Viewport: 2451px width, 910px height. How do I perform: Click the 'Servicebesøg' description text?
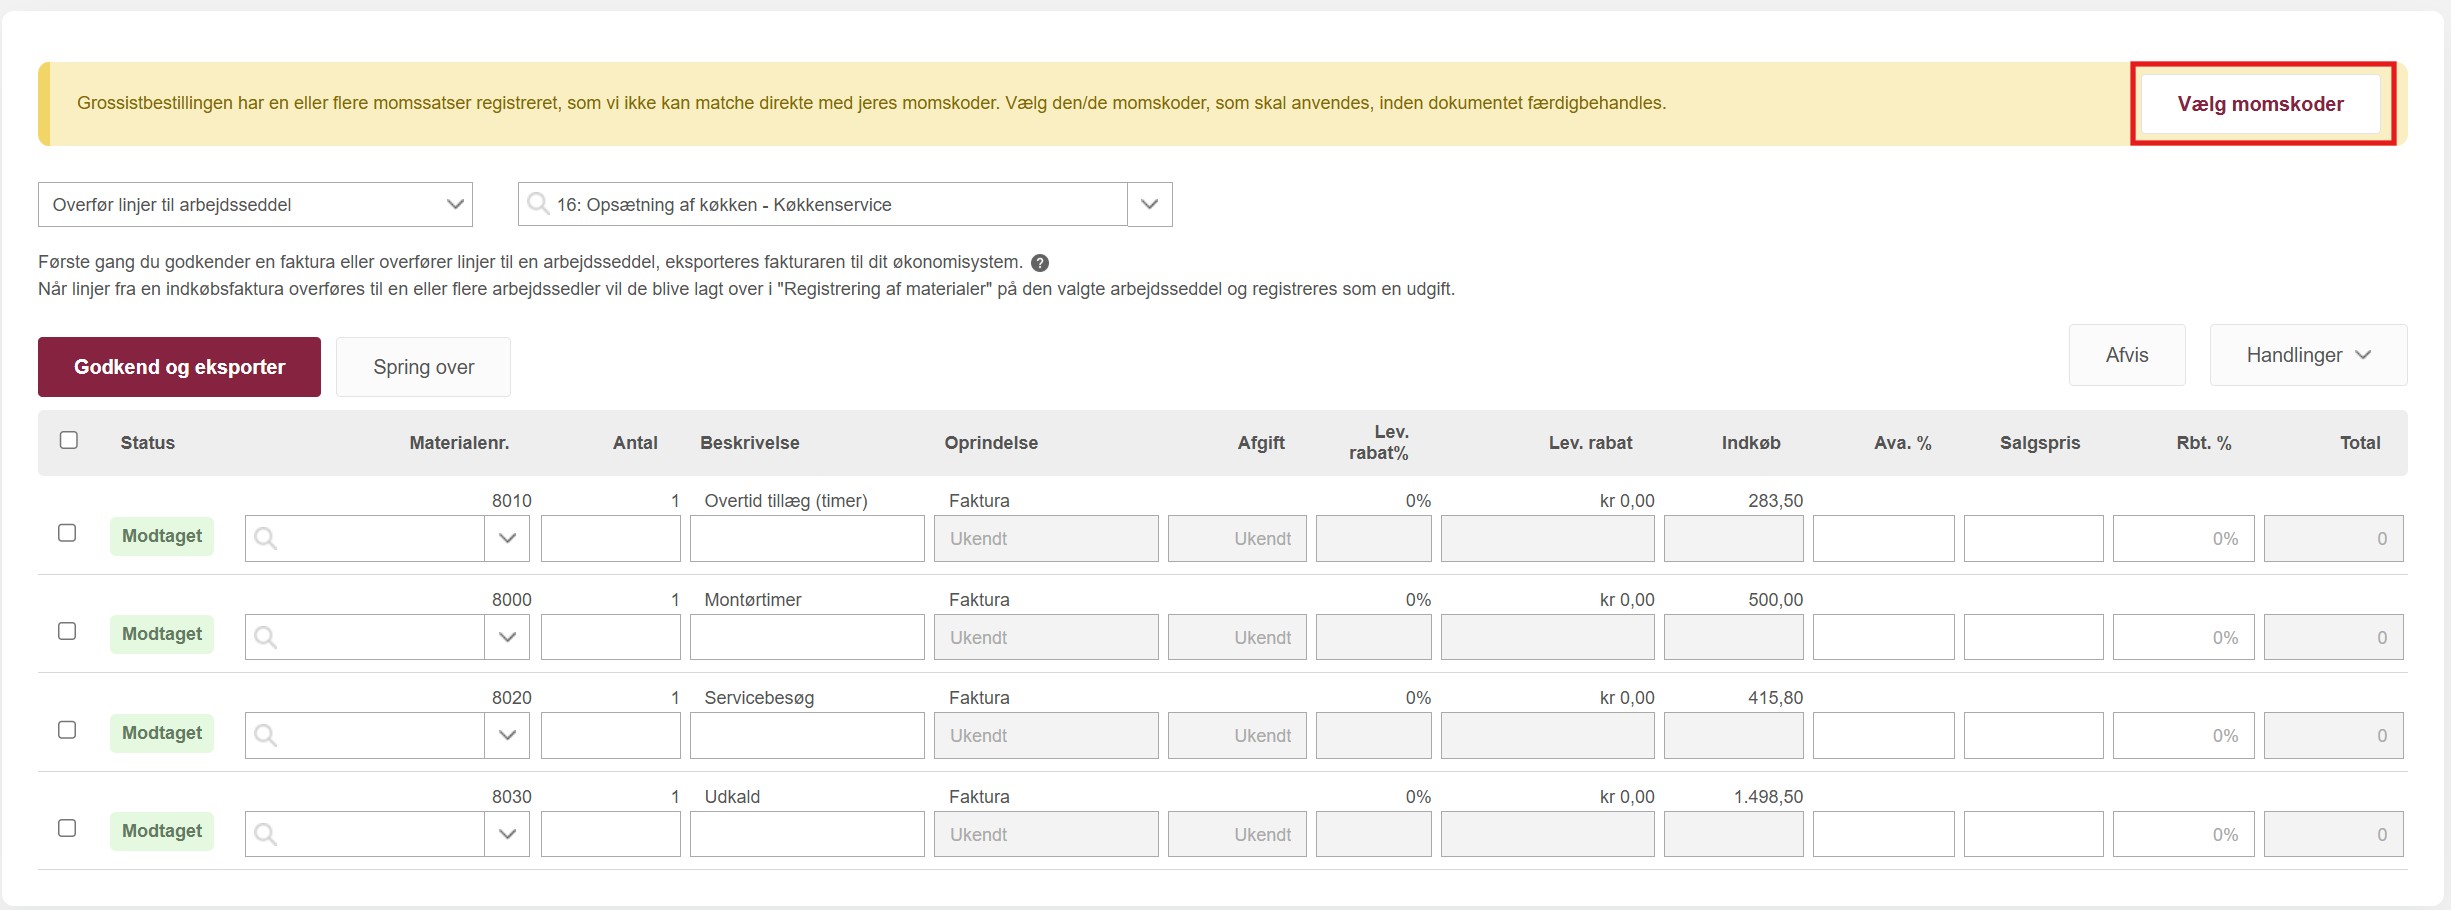tap(759, 698)
